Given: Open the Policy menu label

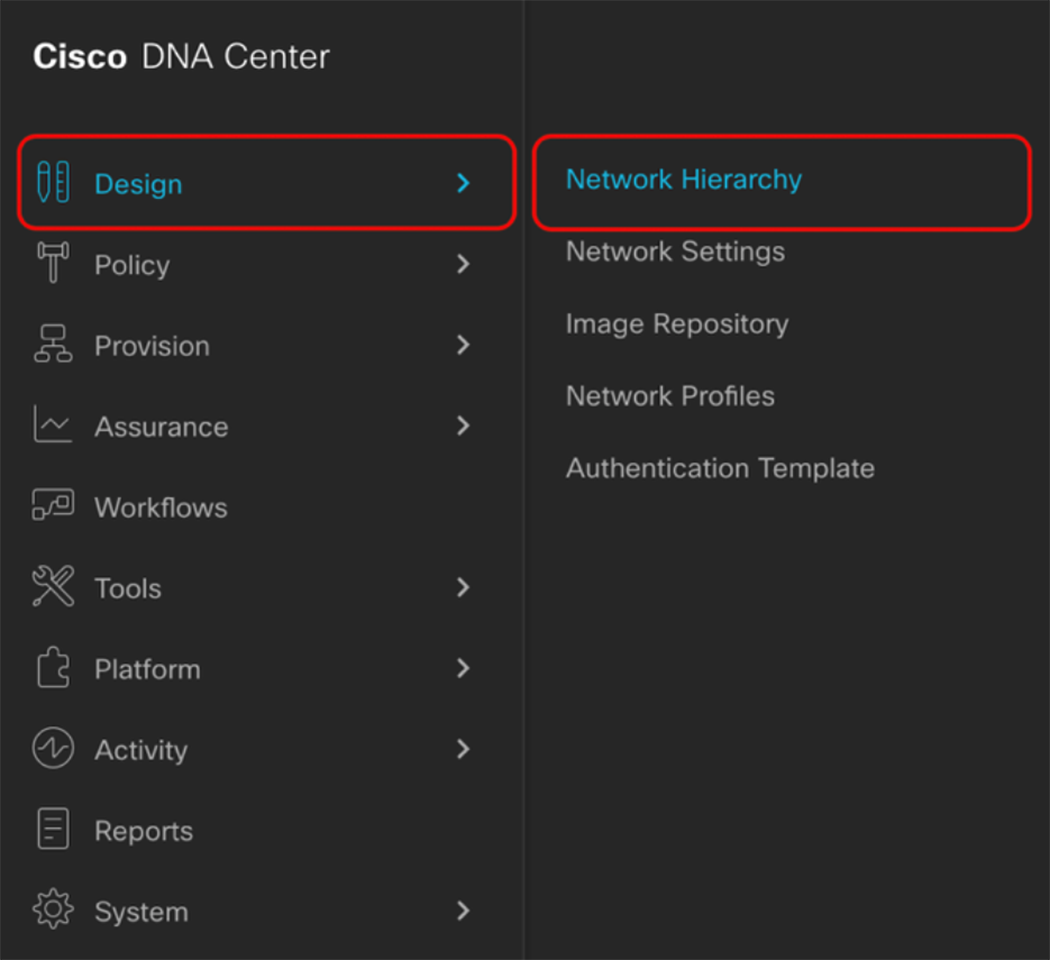Looking at the screenshot, I should [x=132, y=266].
